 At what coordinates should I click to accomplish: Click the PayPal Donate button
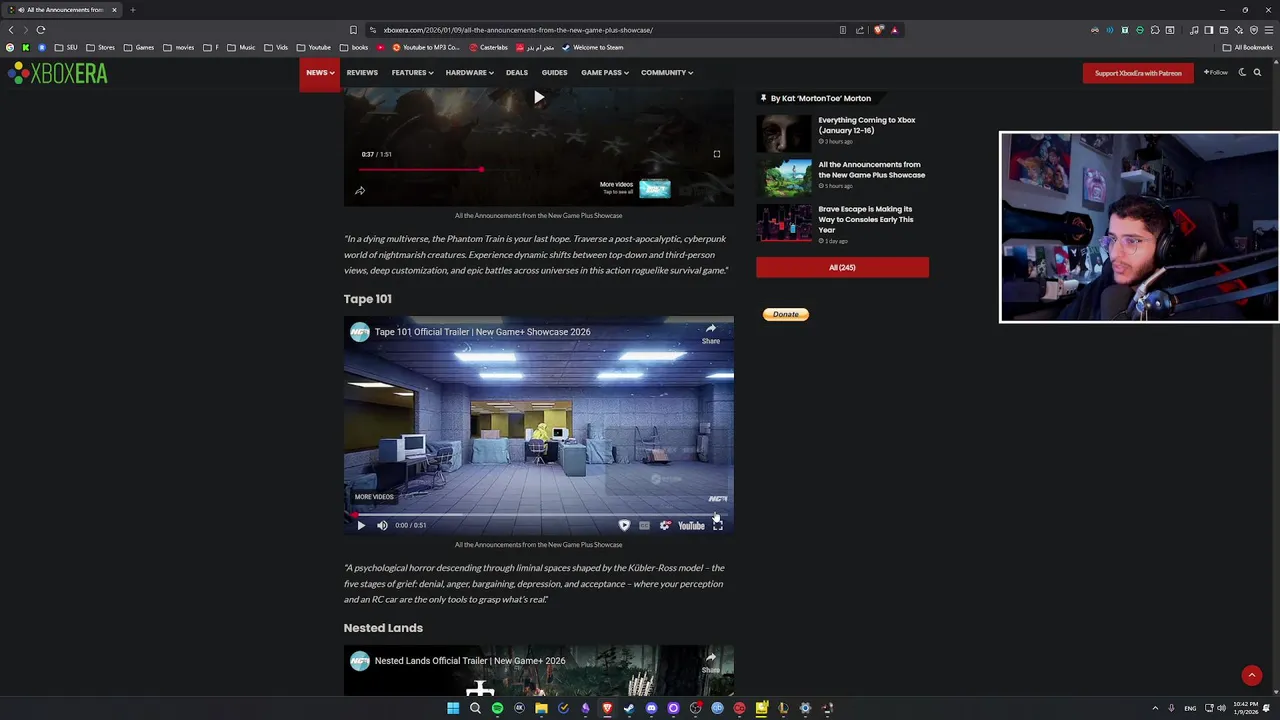point(786,314)
